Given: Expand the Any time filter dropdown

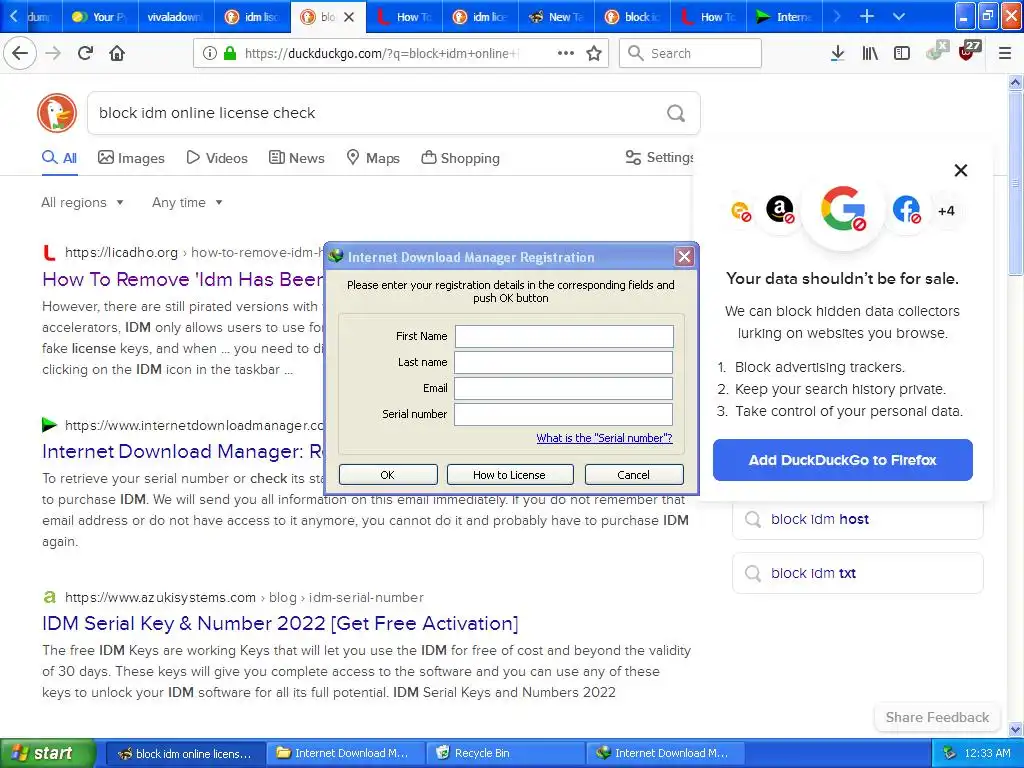Looking at the screenshot, I should [187, 202].
